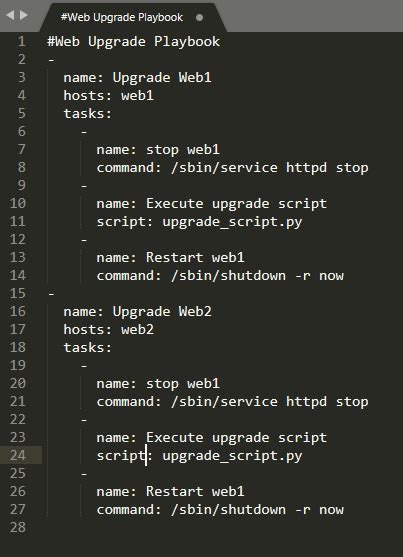Click the right tab navigation arrow
The width and height of the screenshot is (403, 557).
pyautogui.click(x=24, y=15)
